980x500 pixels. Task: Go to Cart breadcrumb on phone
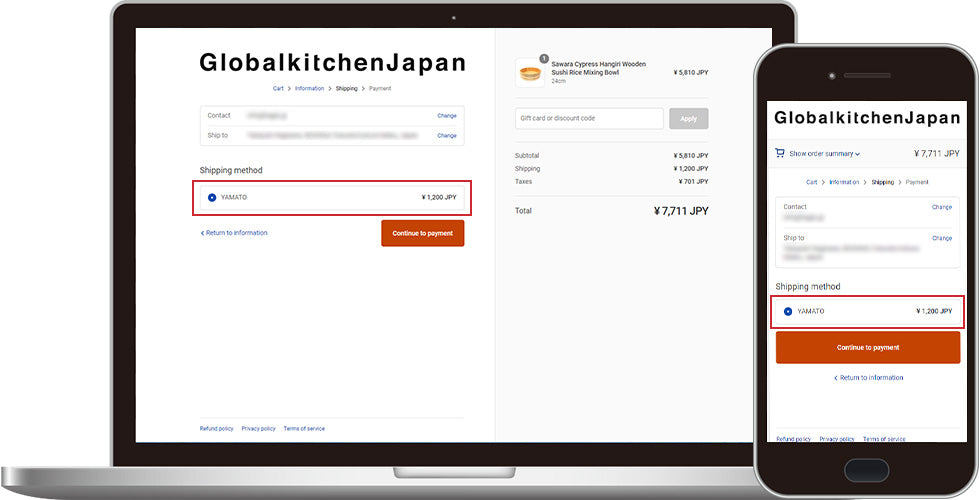811,182
